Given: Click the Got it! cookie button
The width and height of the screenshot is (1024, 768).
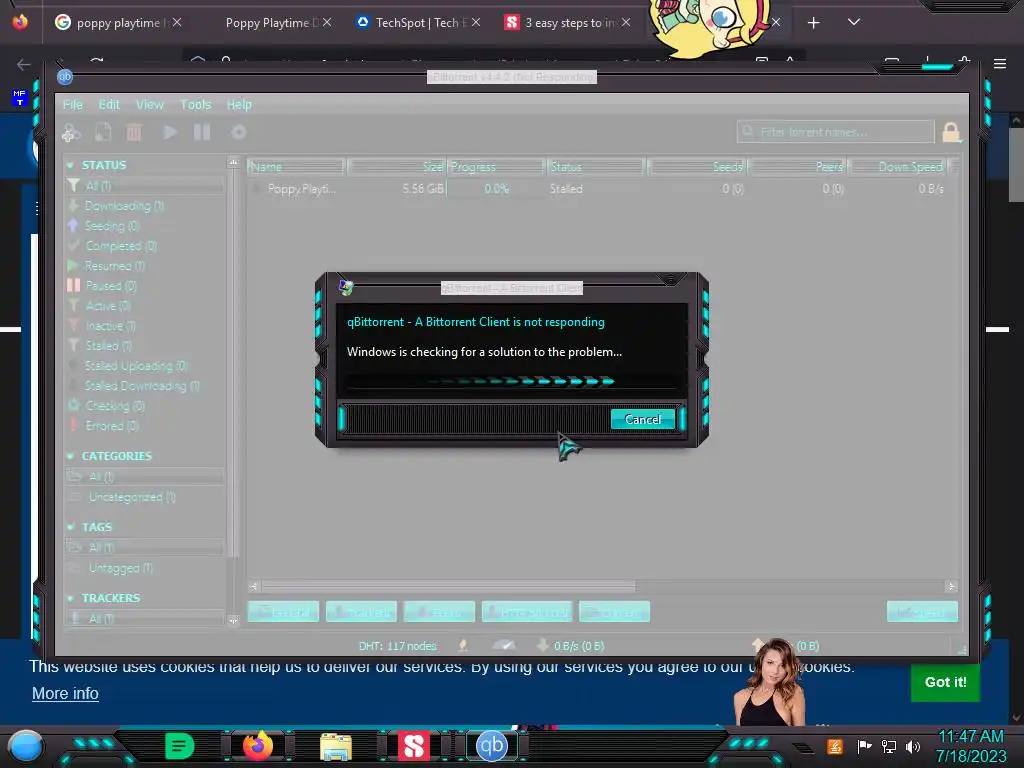Looking at the screenshot, I should pyautogui.click(x=946, y=682).
